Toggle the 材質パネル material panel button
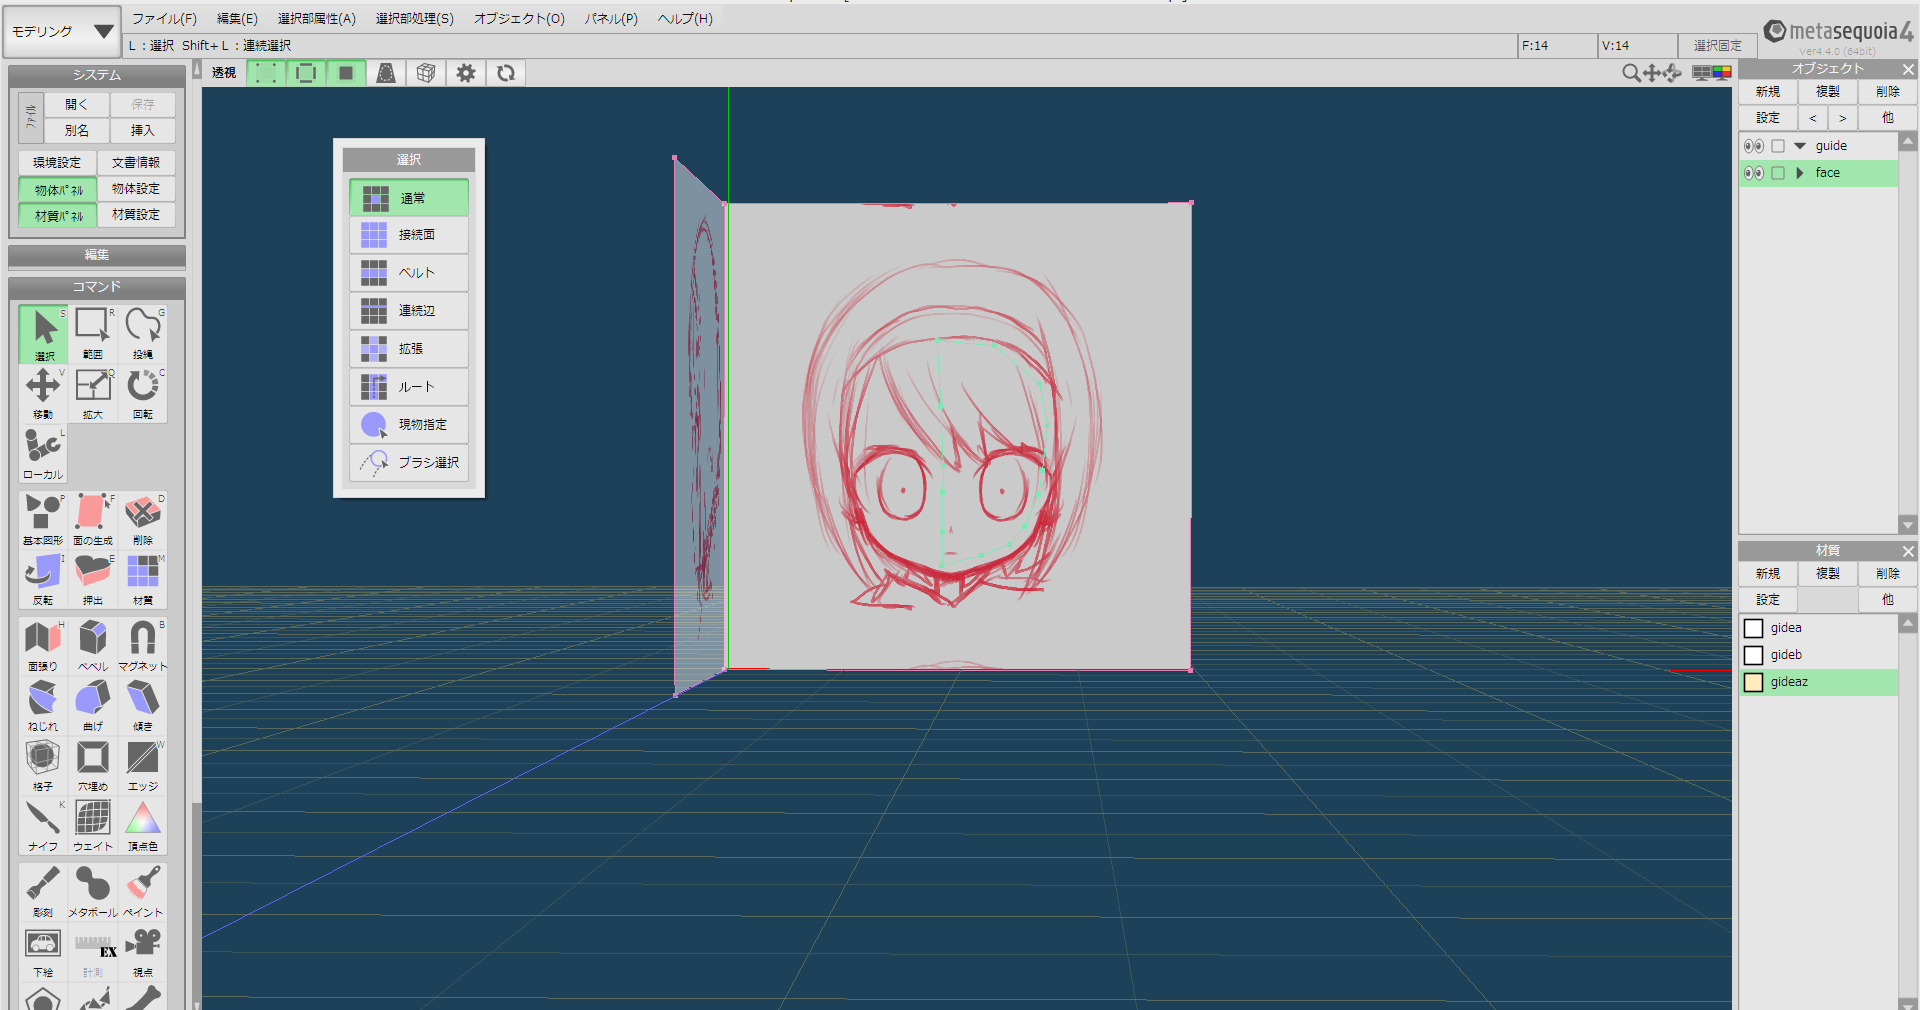Image resolution: width=1920 pixels, height=1010 pixels. point(58,215)
